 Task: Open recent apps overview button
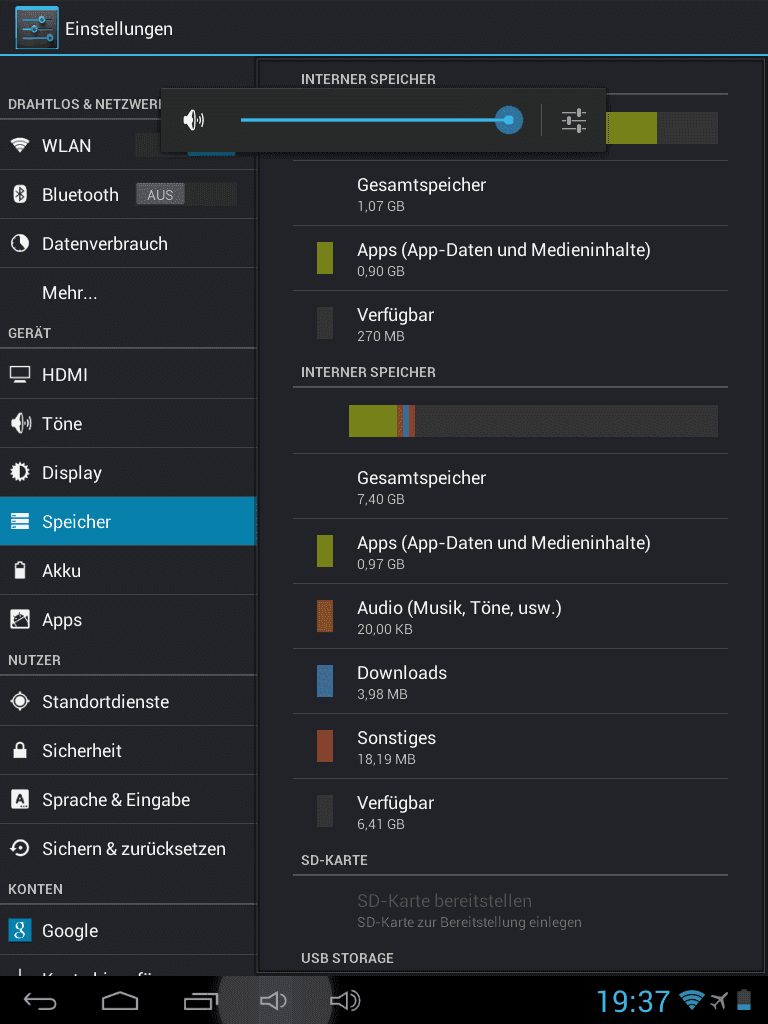pyautogui.click(x=200, y=1000)
